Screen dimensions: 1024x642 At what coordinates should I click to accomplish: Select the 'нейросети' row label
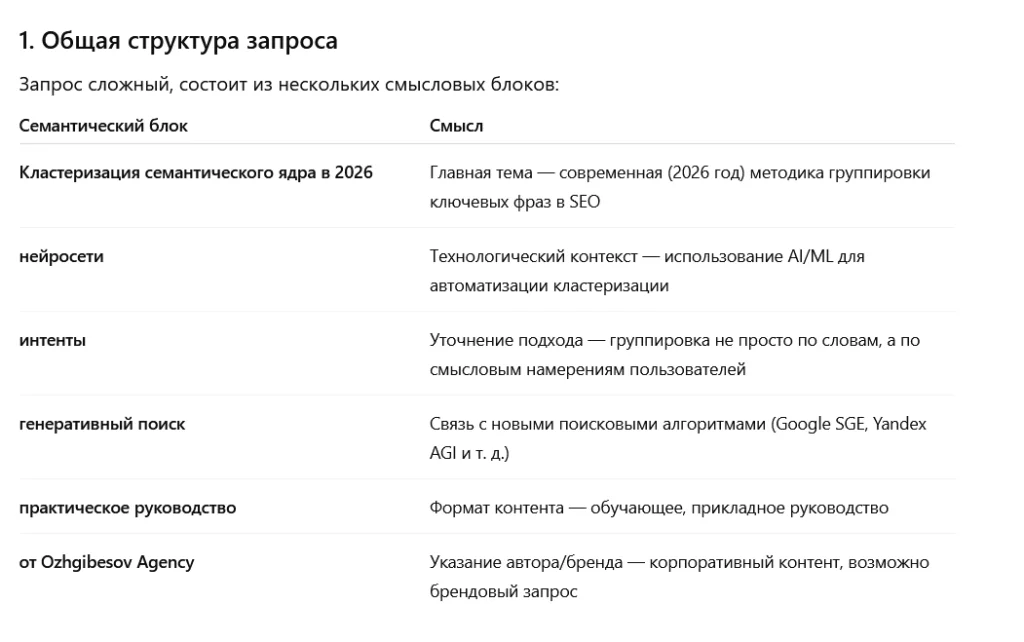(61, 257)
